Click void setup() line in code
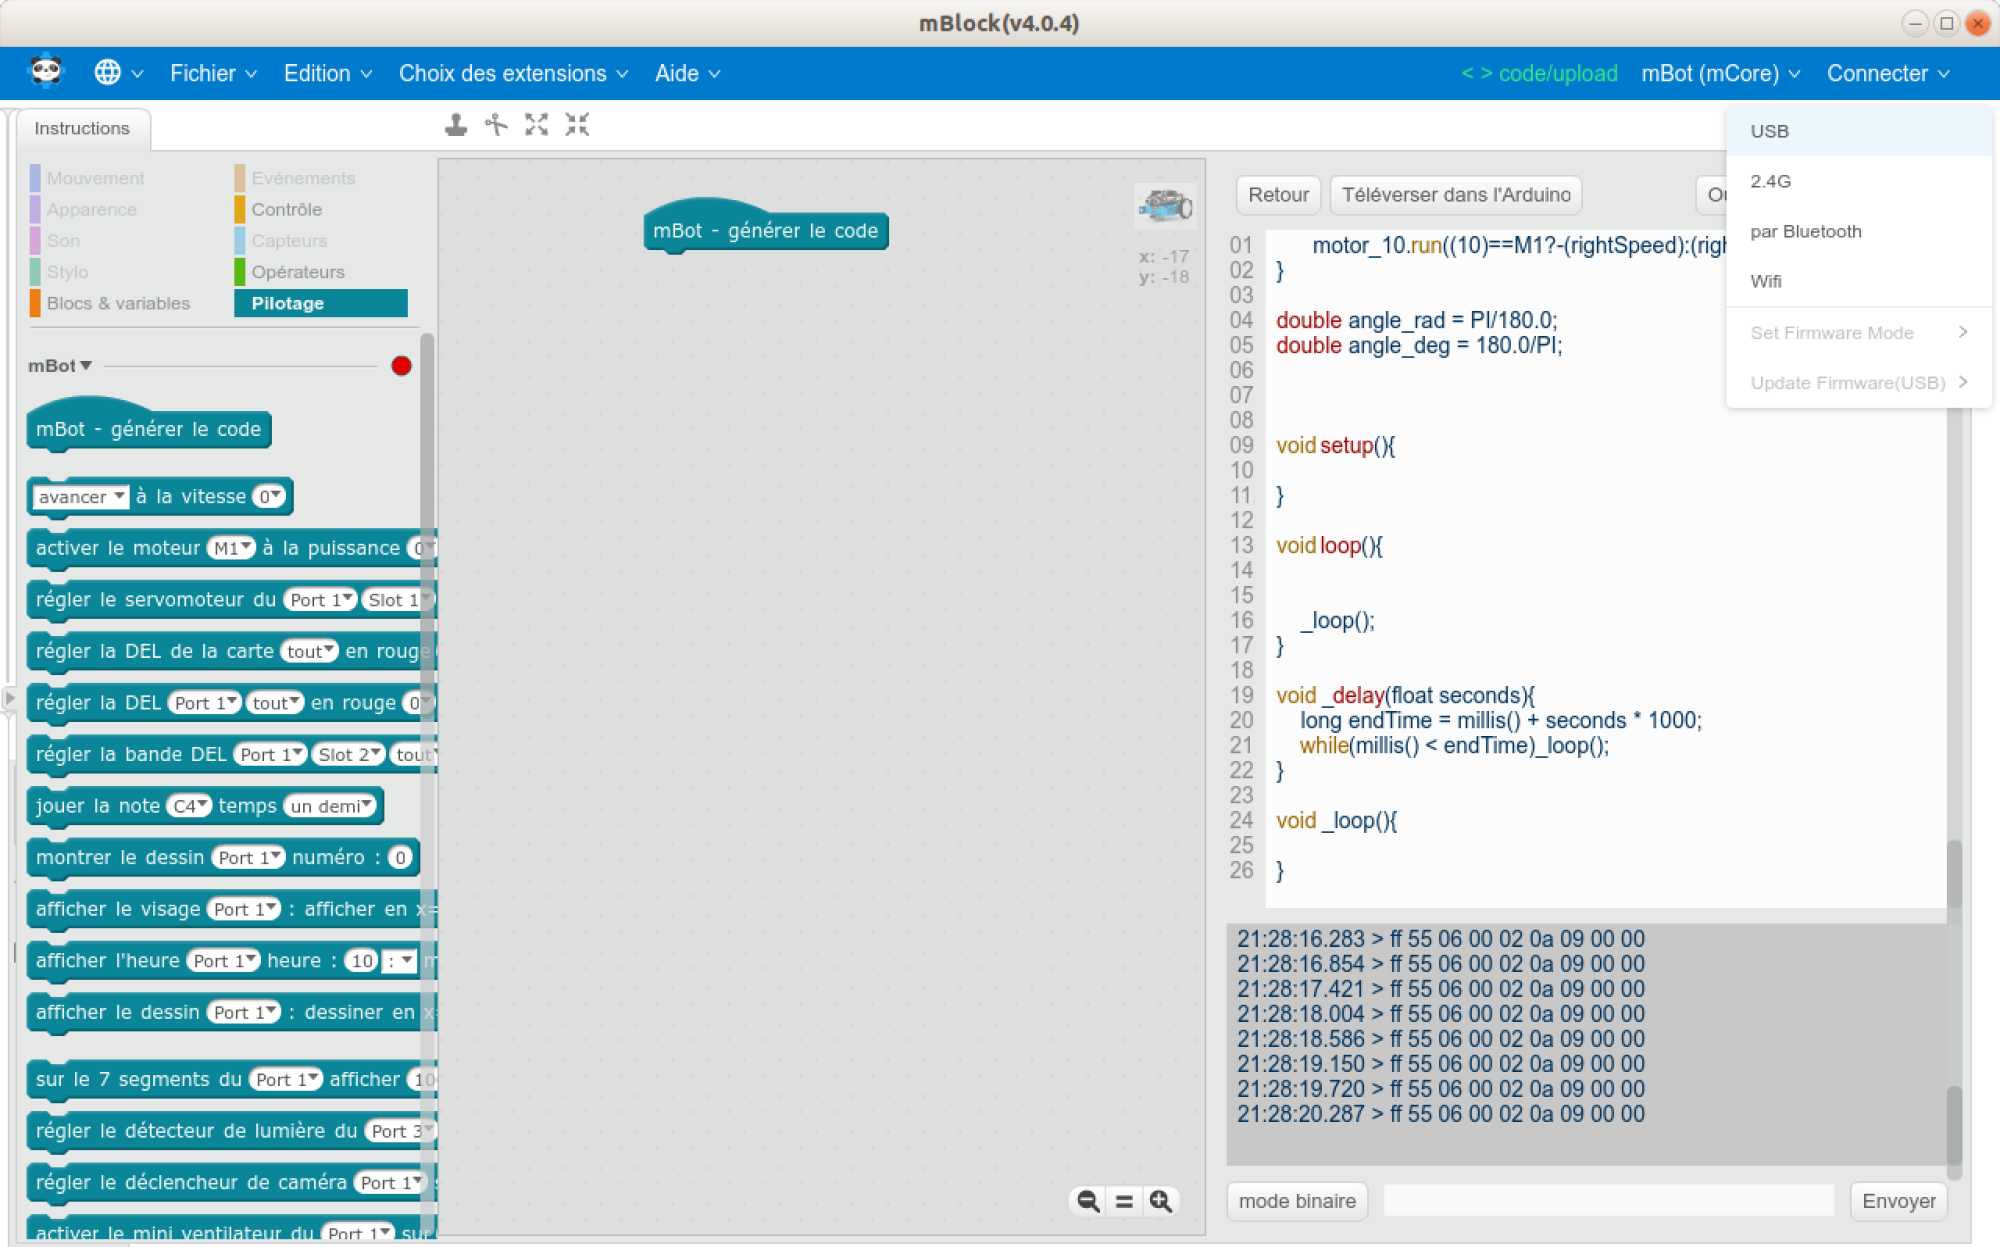The height and width of the screenshot is (1247, 2000). point(1335,445)
